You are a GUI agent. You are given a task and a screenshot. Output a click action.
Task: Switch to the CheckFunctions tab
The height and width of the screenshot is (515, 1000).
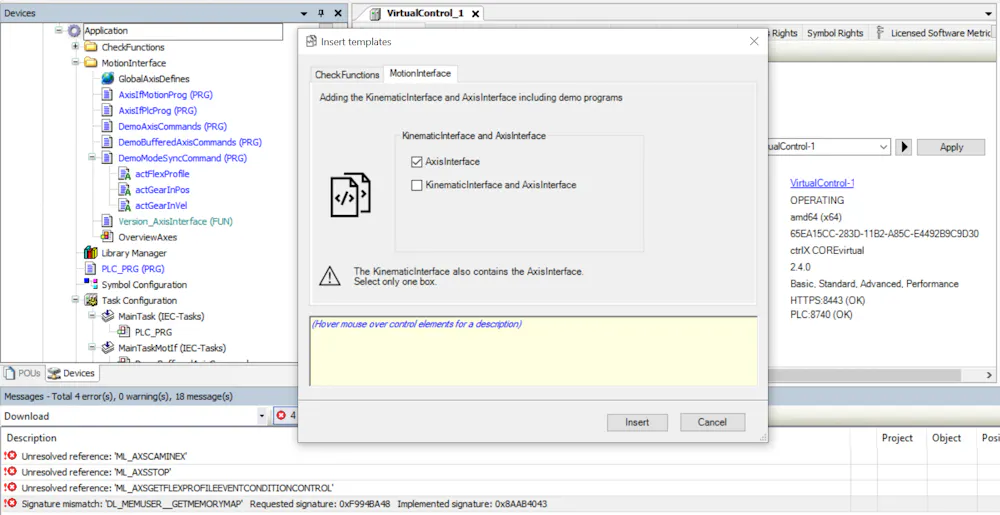tap(348, 75)
